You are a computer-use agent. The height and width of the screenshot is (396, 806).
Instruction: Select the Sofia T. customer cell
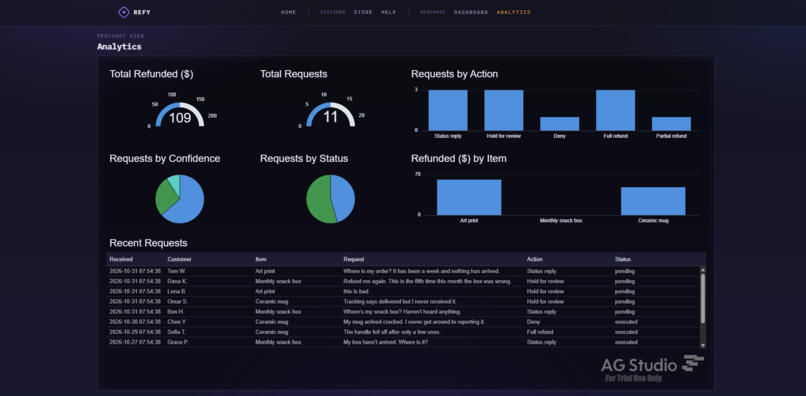tap(177, 332)
